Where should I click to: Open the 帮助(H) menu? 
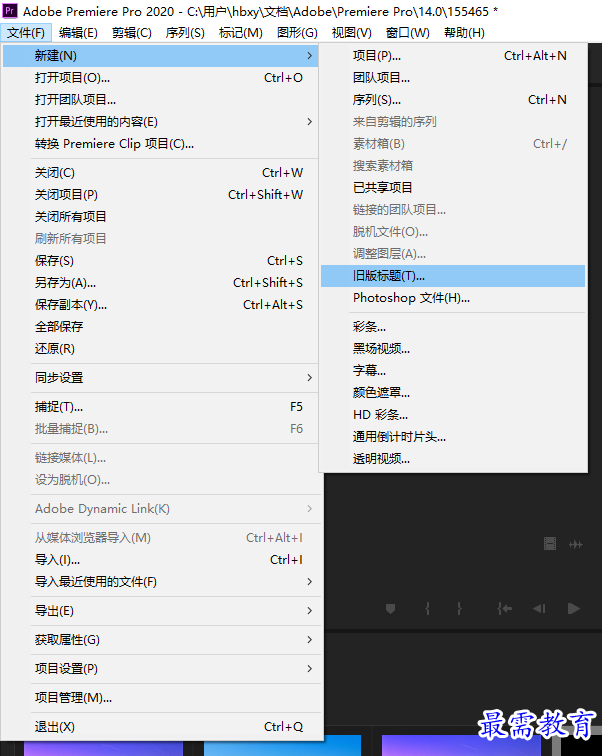tap(464, 33)
